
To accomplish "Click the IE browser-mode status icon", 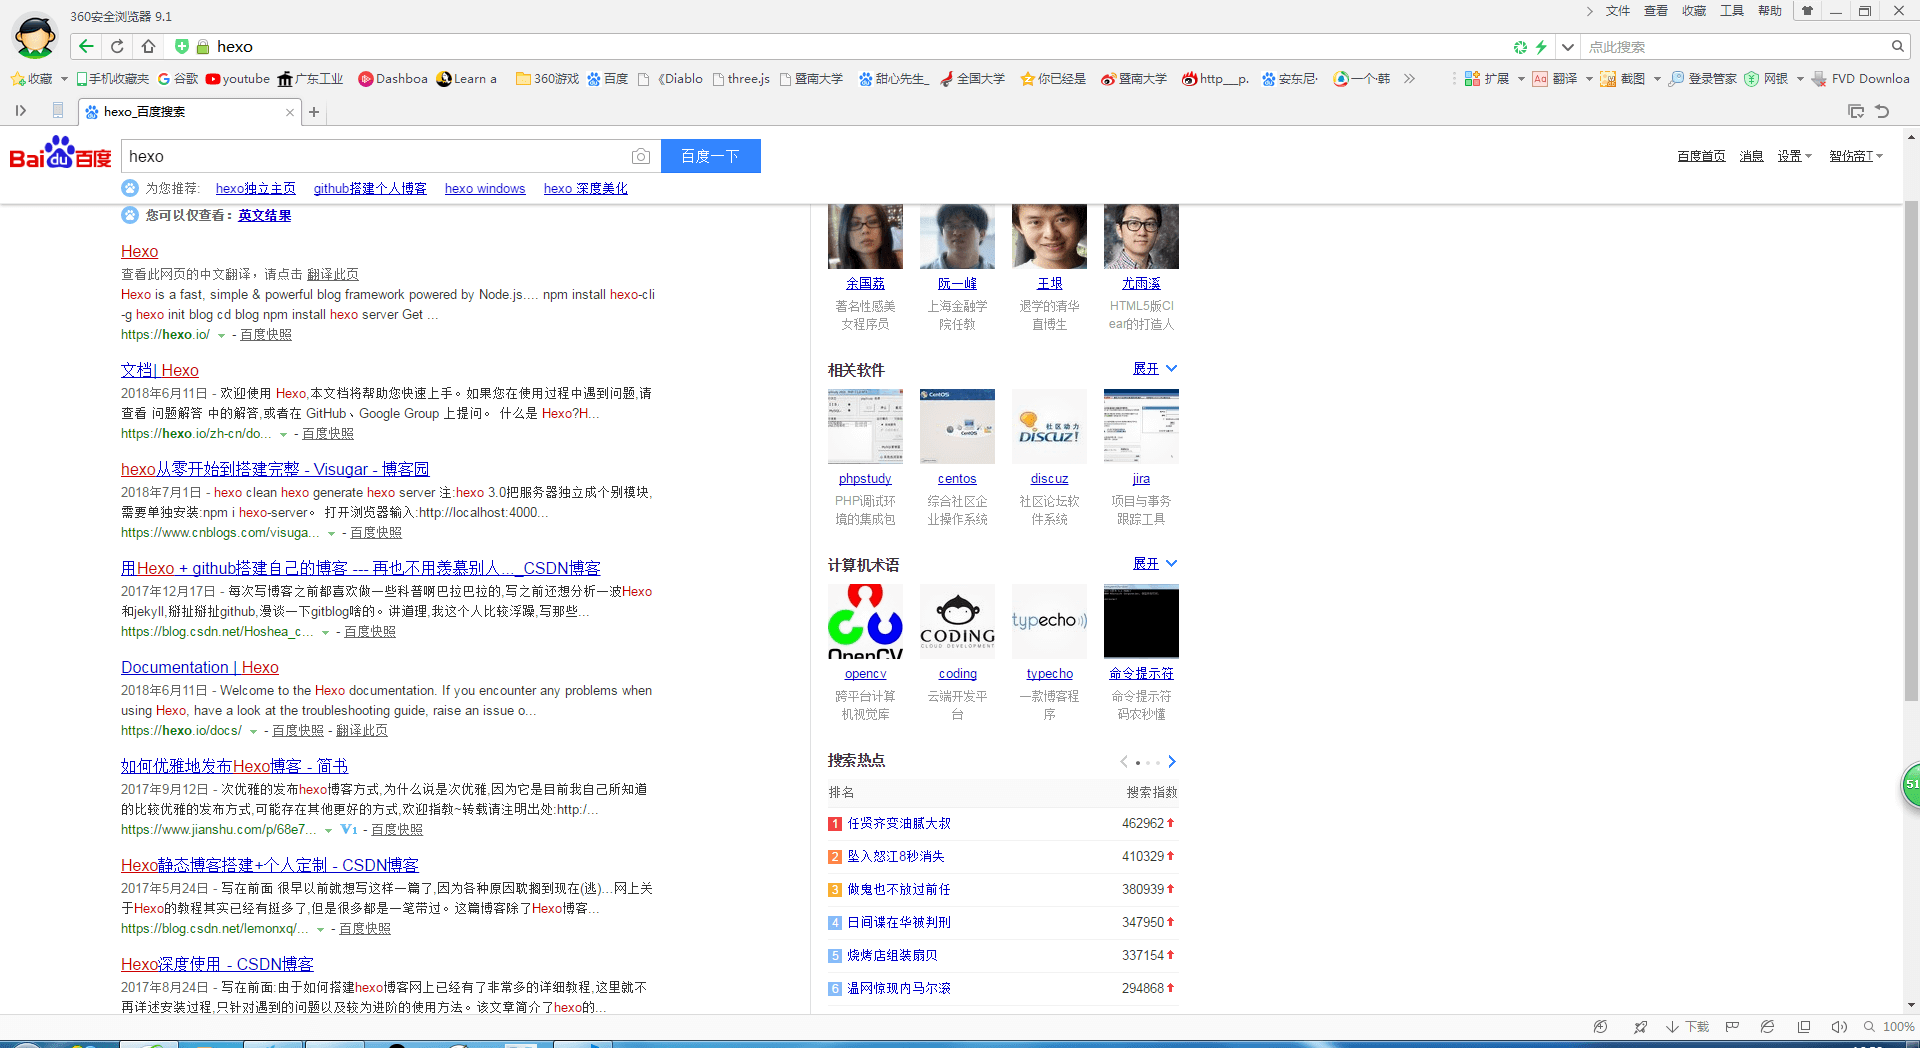I will point(1767,1027).
